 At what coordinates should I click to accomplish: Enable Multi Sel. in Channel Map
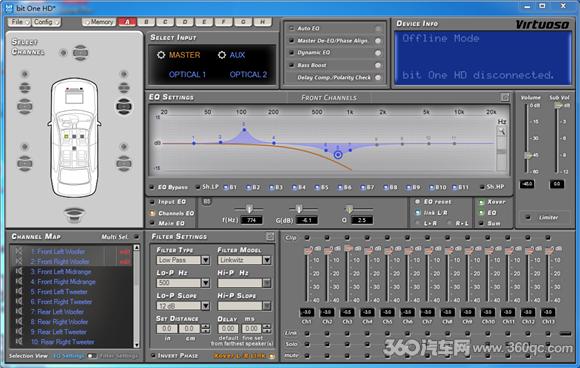(136, 237)
